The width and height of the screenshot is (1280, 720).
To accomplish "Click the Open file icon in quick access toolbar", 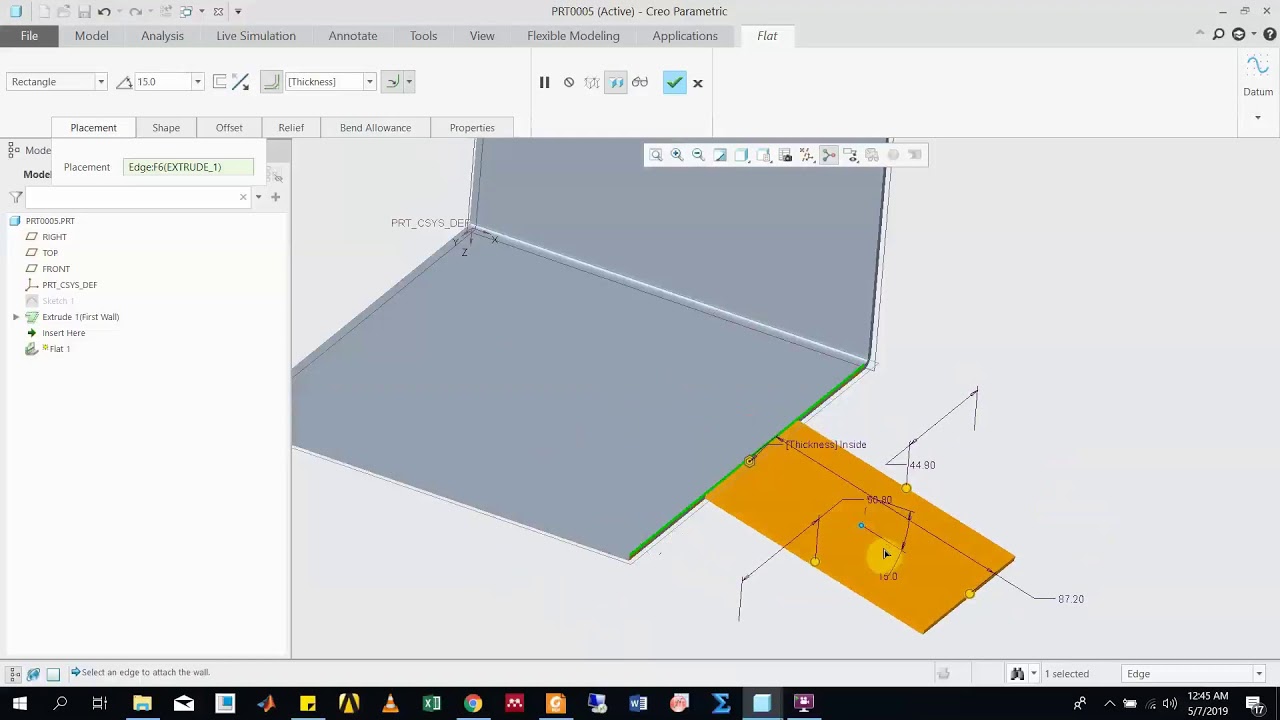I will [63, 12].
